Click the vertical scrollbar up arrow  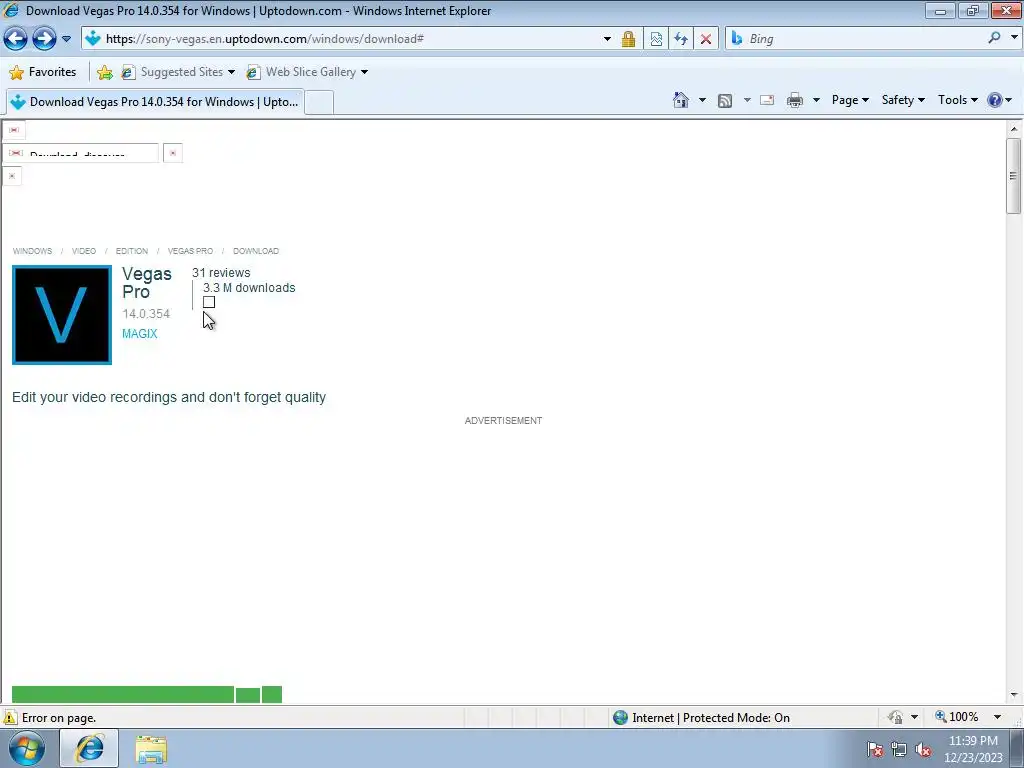1014,129
